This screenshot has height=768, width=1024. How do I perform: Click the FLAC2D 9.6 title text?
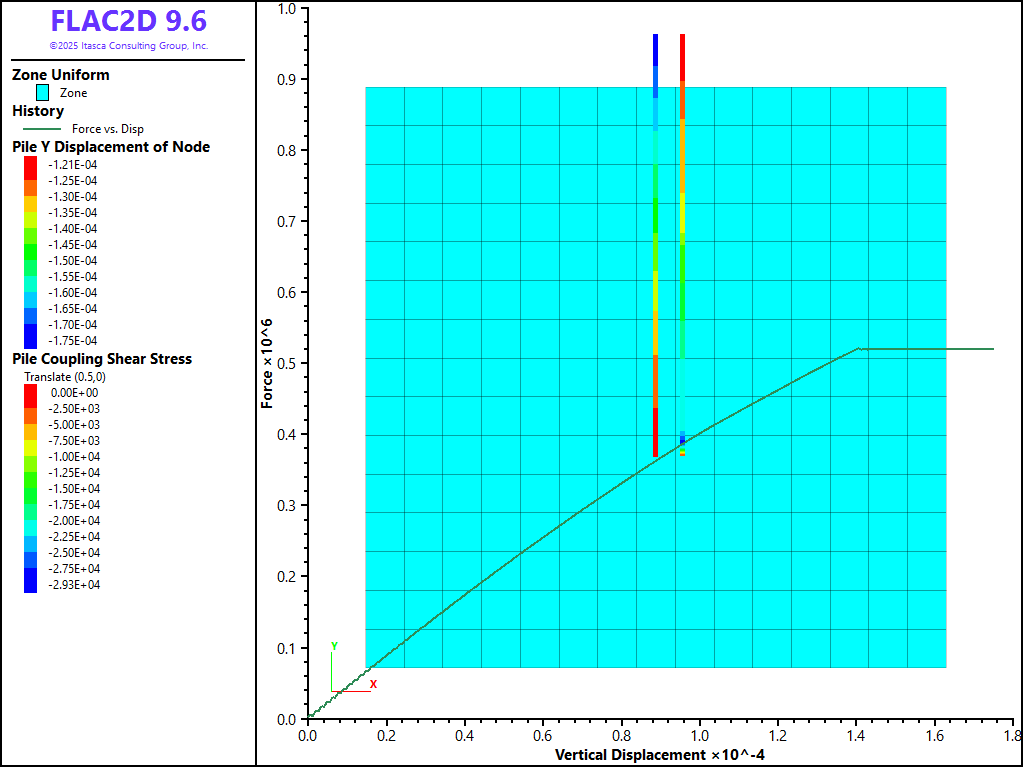click(128, 21)
